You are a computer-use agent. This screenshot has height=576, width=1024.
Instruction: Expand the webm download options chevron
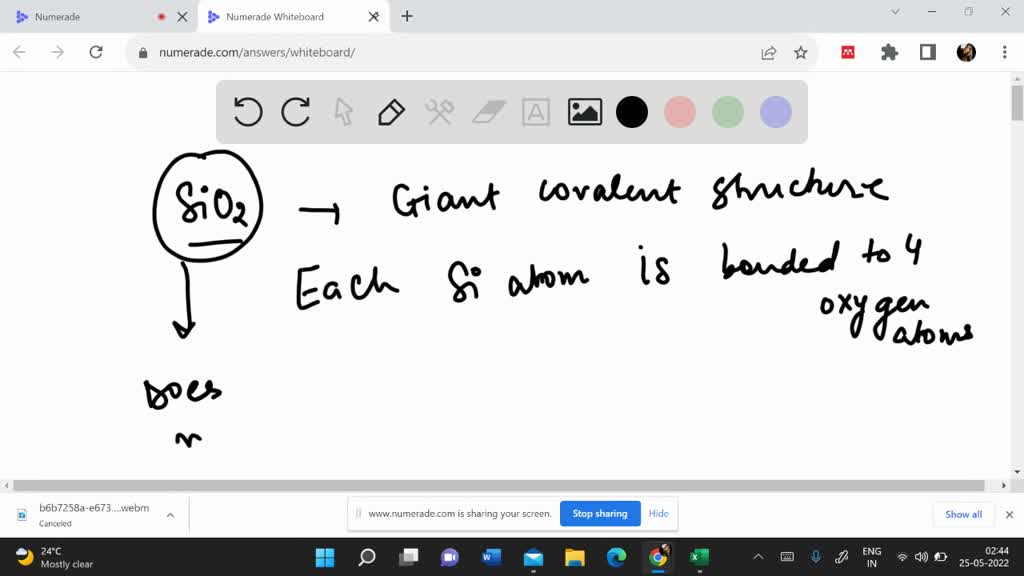[x=170, y=515]
